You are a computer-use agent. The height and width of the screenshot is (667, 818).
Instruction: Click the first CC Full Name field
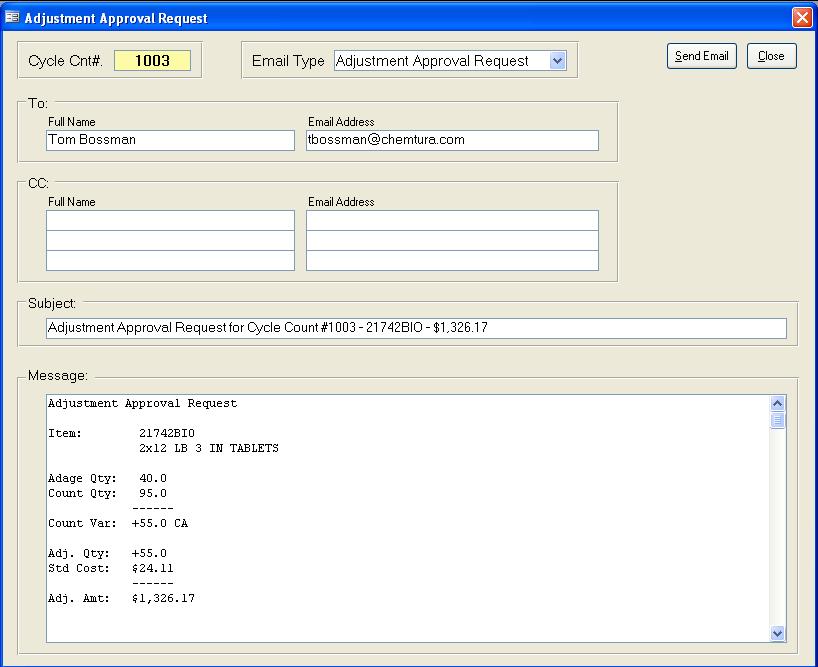[170, 221]
